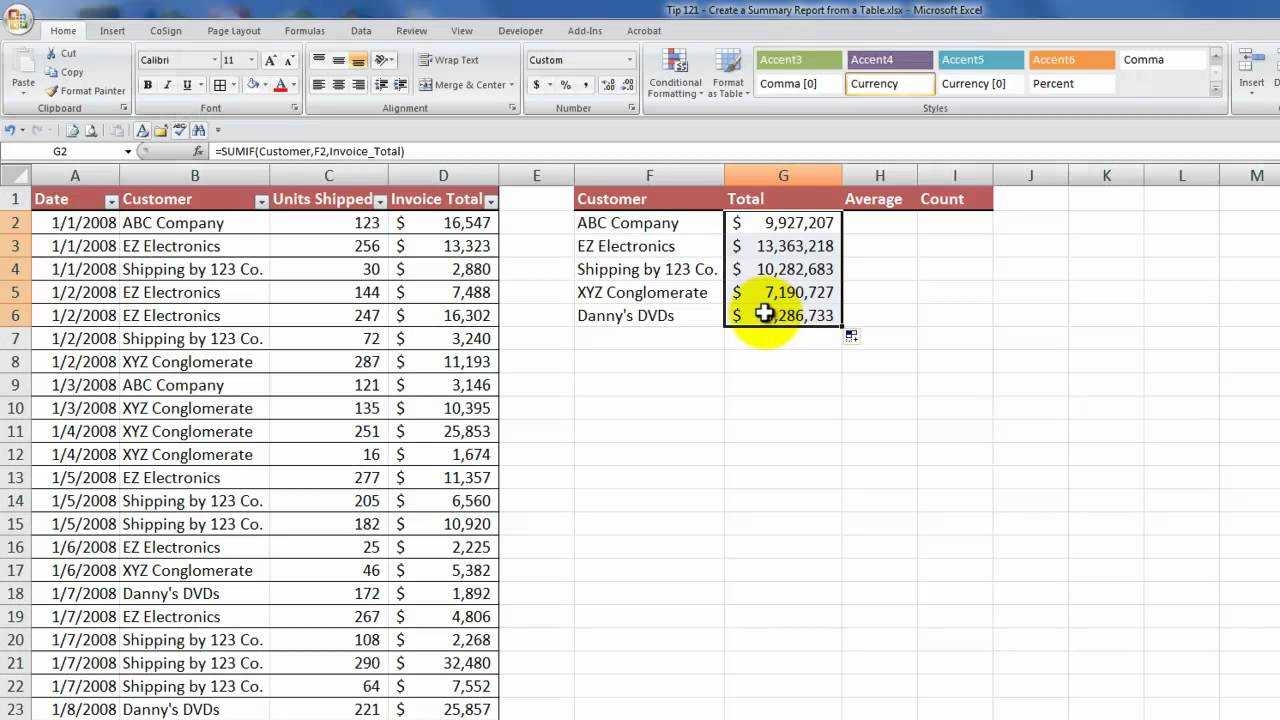
Task: Open the font size dropdown
Action: (251, 59)
